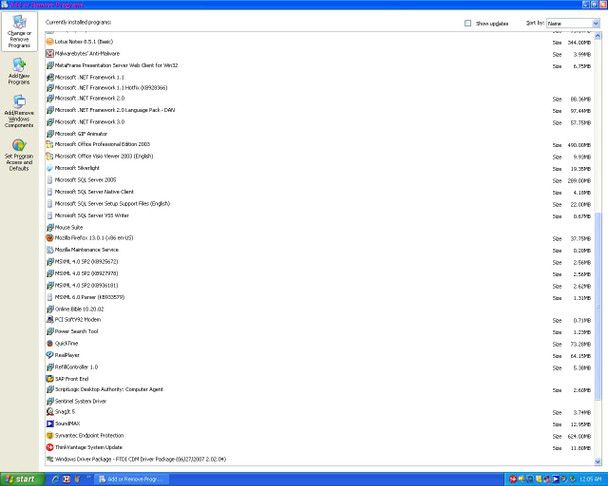Select the Symantec Endpoint Protection icon
The image size is (608, 486).
(x=50, y=436)
